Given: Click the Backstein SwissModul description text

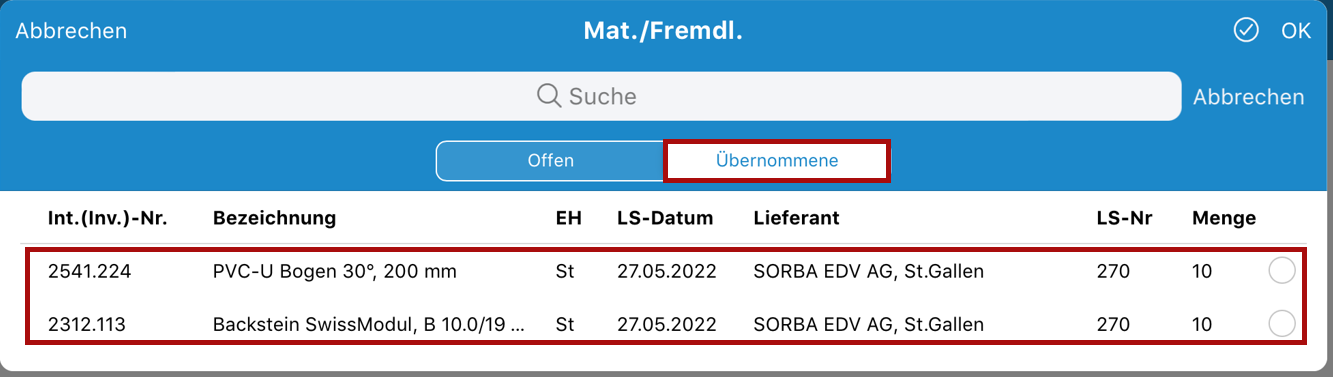Looking at the screenshot, I should (369, 325).
